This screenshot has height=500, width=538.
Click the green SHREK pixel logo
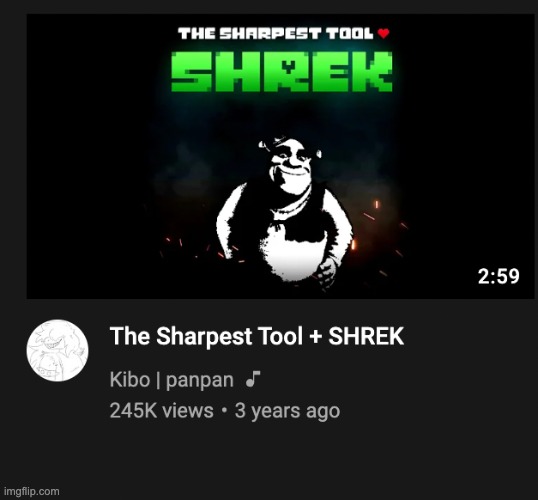click(282, 72)
